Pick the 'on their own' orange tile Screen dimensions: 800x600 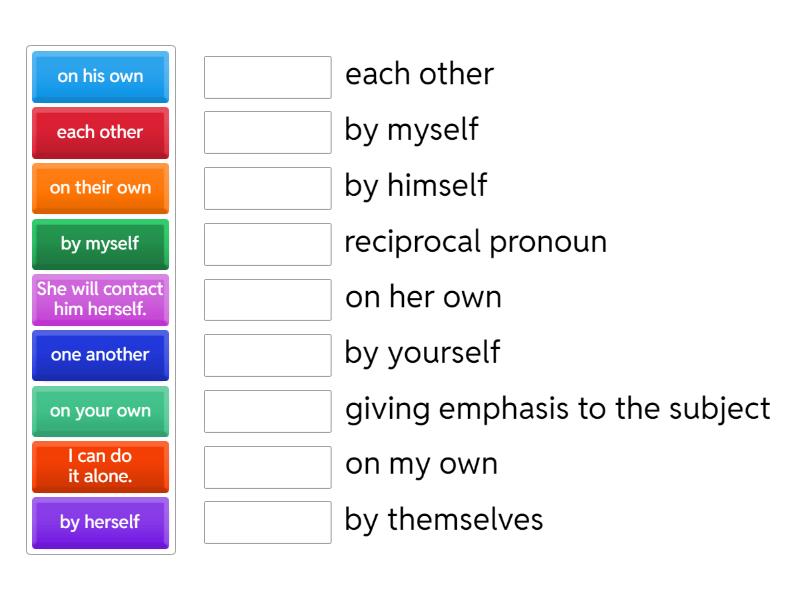(100, 188)
